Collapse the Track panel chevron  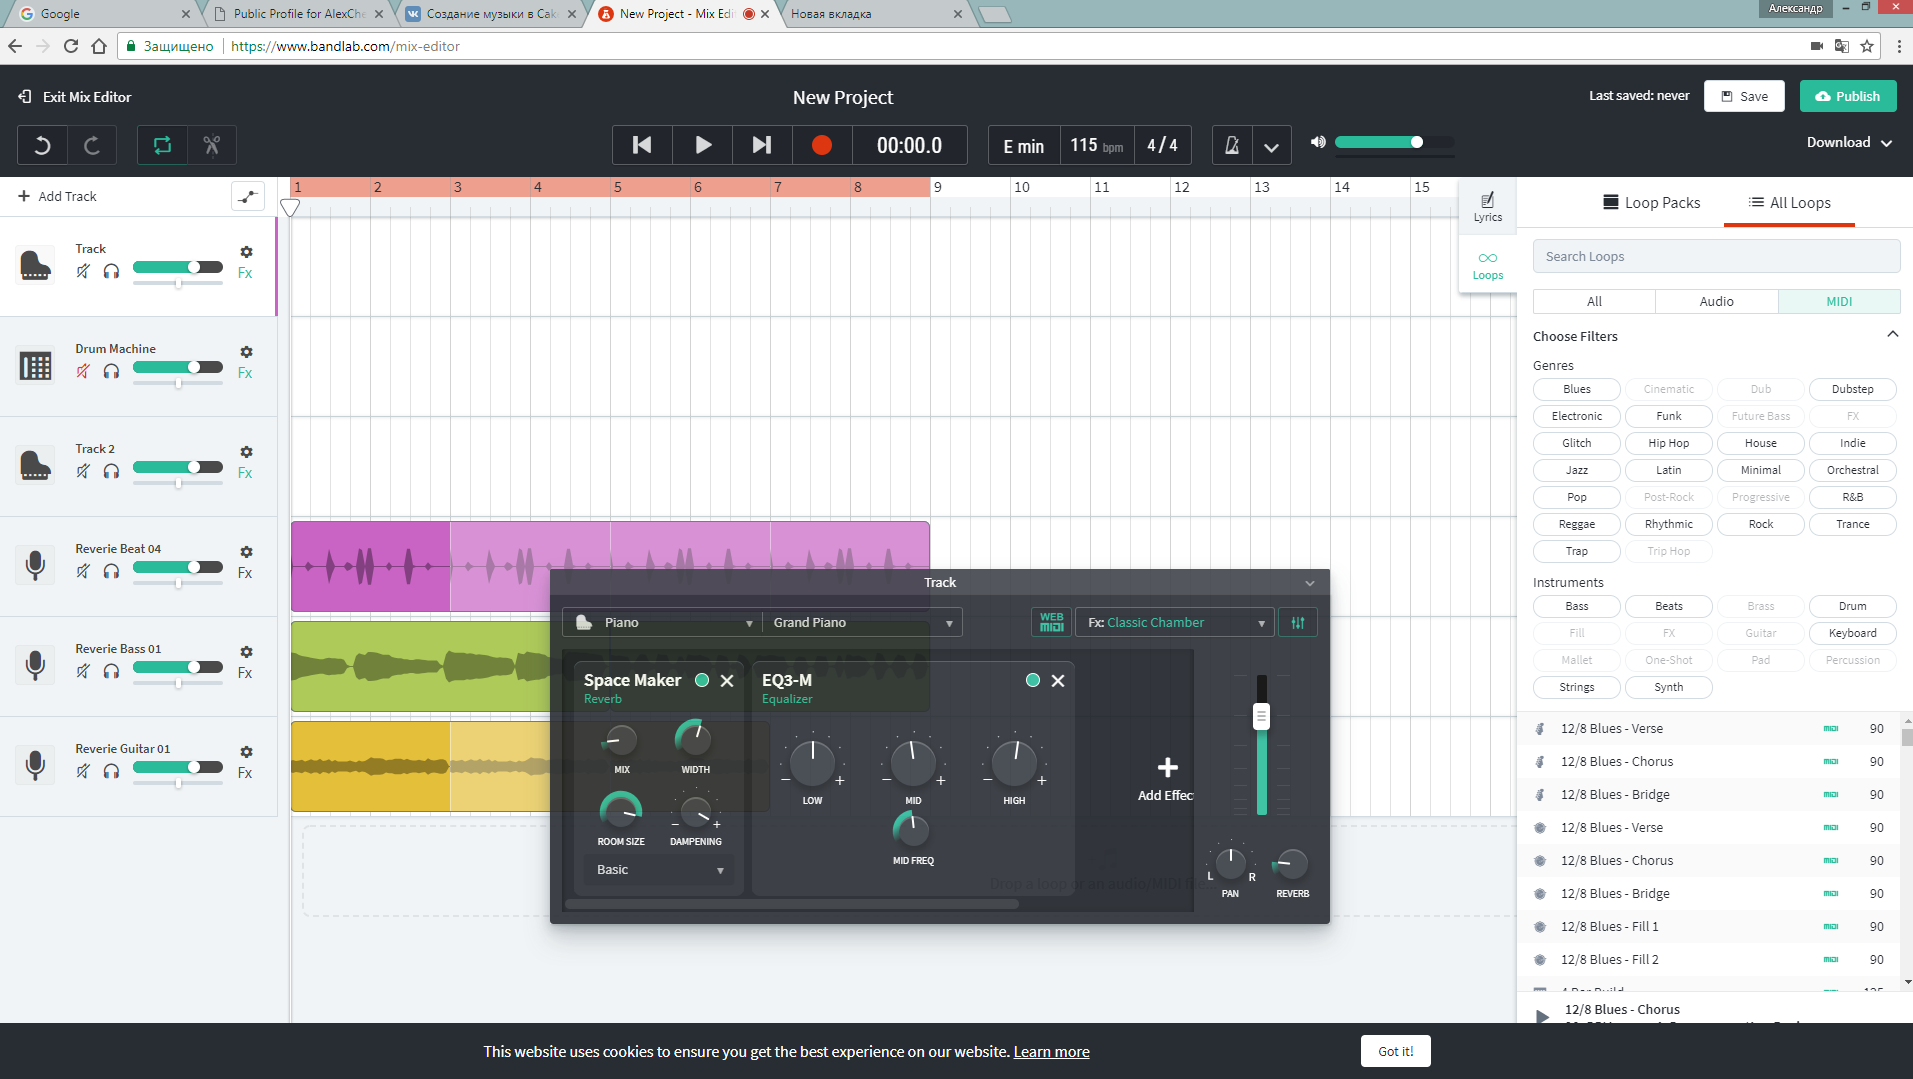point(1309,583)
